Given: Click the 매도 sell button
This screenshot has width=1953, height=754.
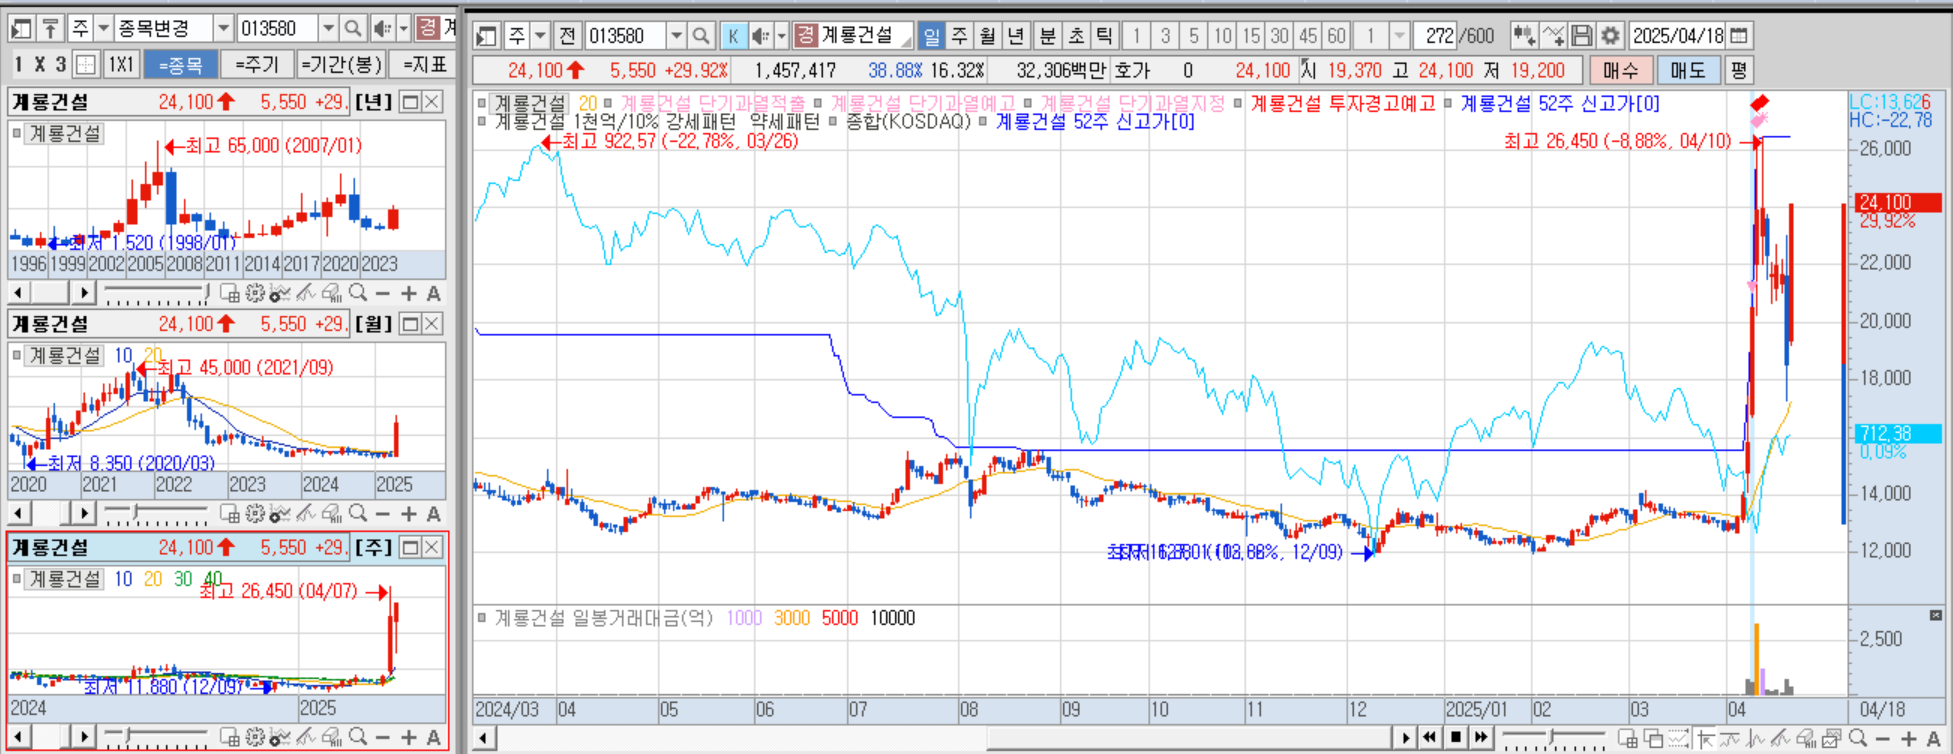Looking at the screenshot, I should [x=1688, y=70].
